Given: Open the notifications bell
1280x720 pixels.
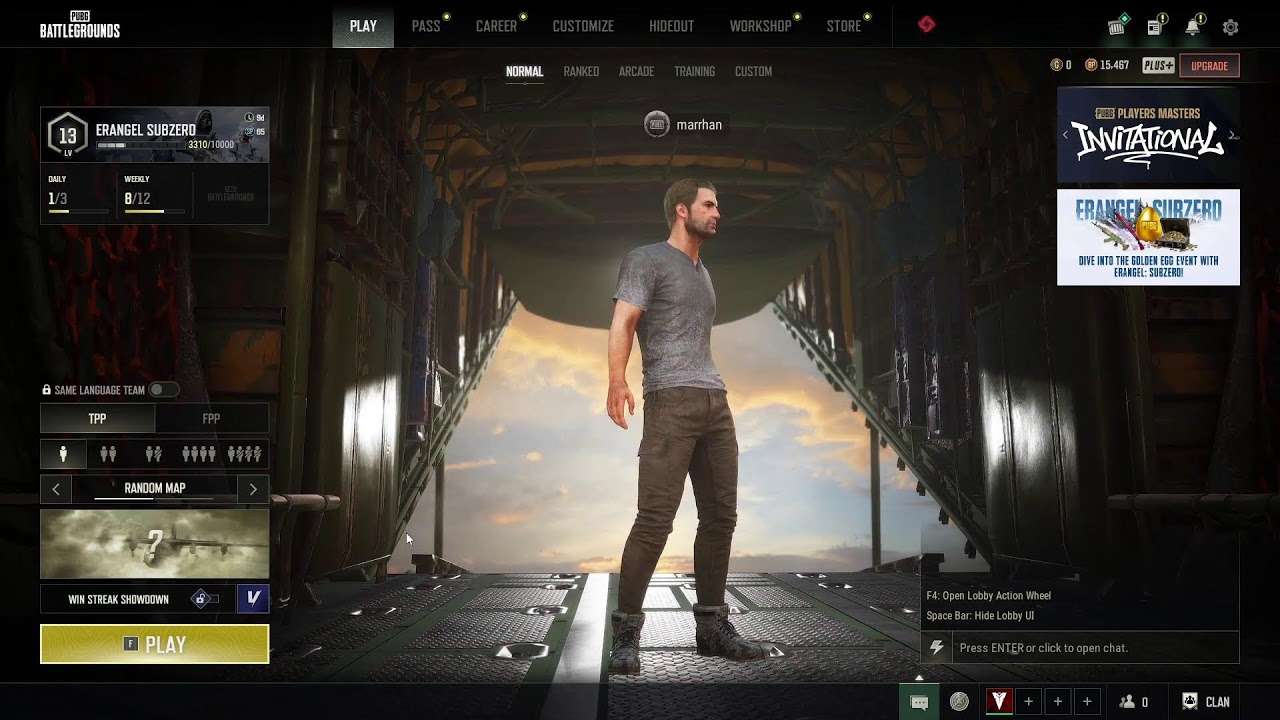Looking at the screenshot, I should [x=1193, y=26].
